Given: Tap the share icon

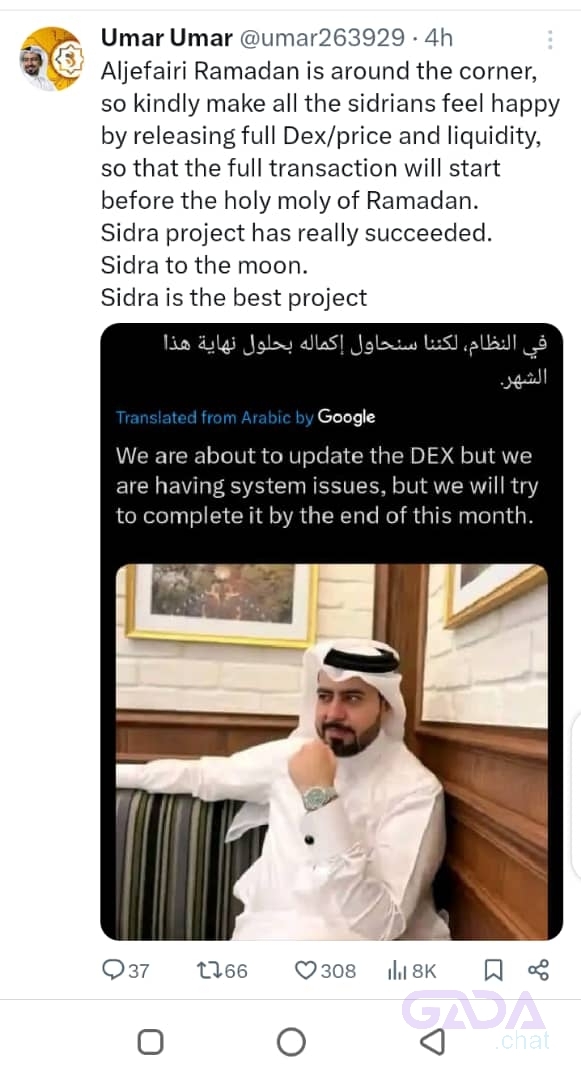Looking at the screenshot, I should tap(538, 970).
